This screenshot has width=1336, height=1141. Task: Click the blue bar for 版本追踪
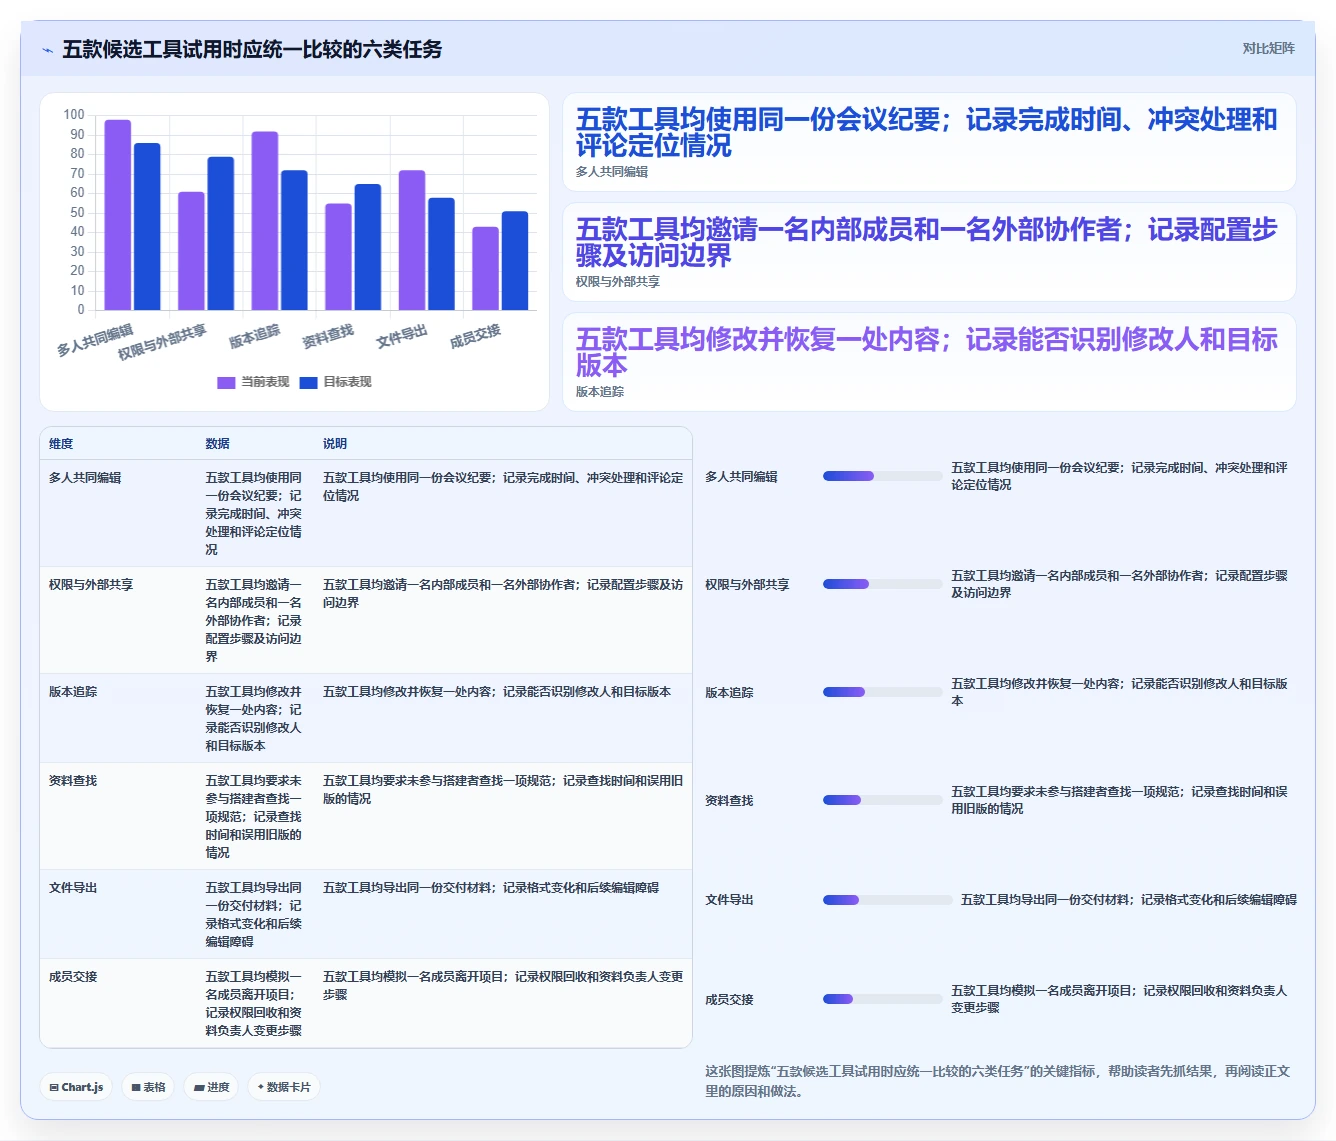(294, 240)
